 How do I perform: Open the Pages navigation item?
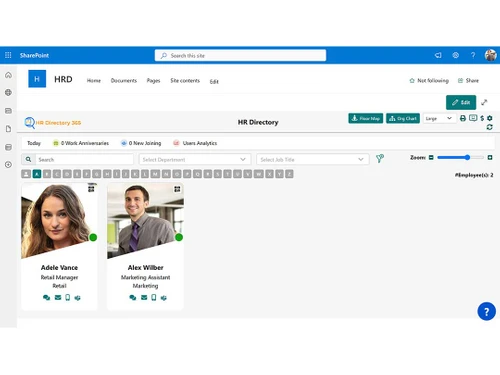pyautogui.click(x=153, y=80)
